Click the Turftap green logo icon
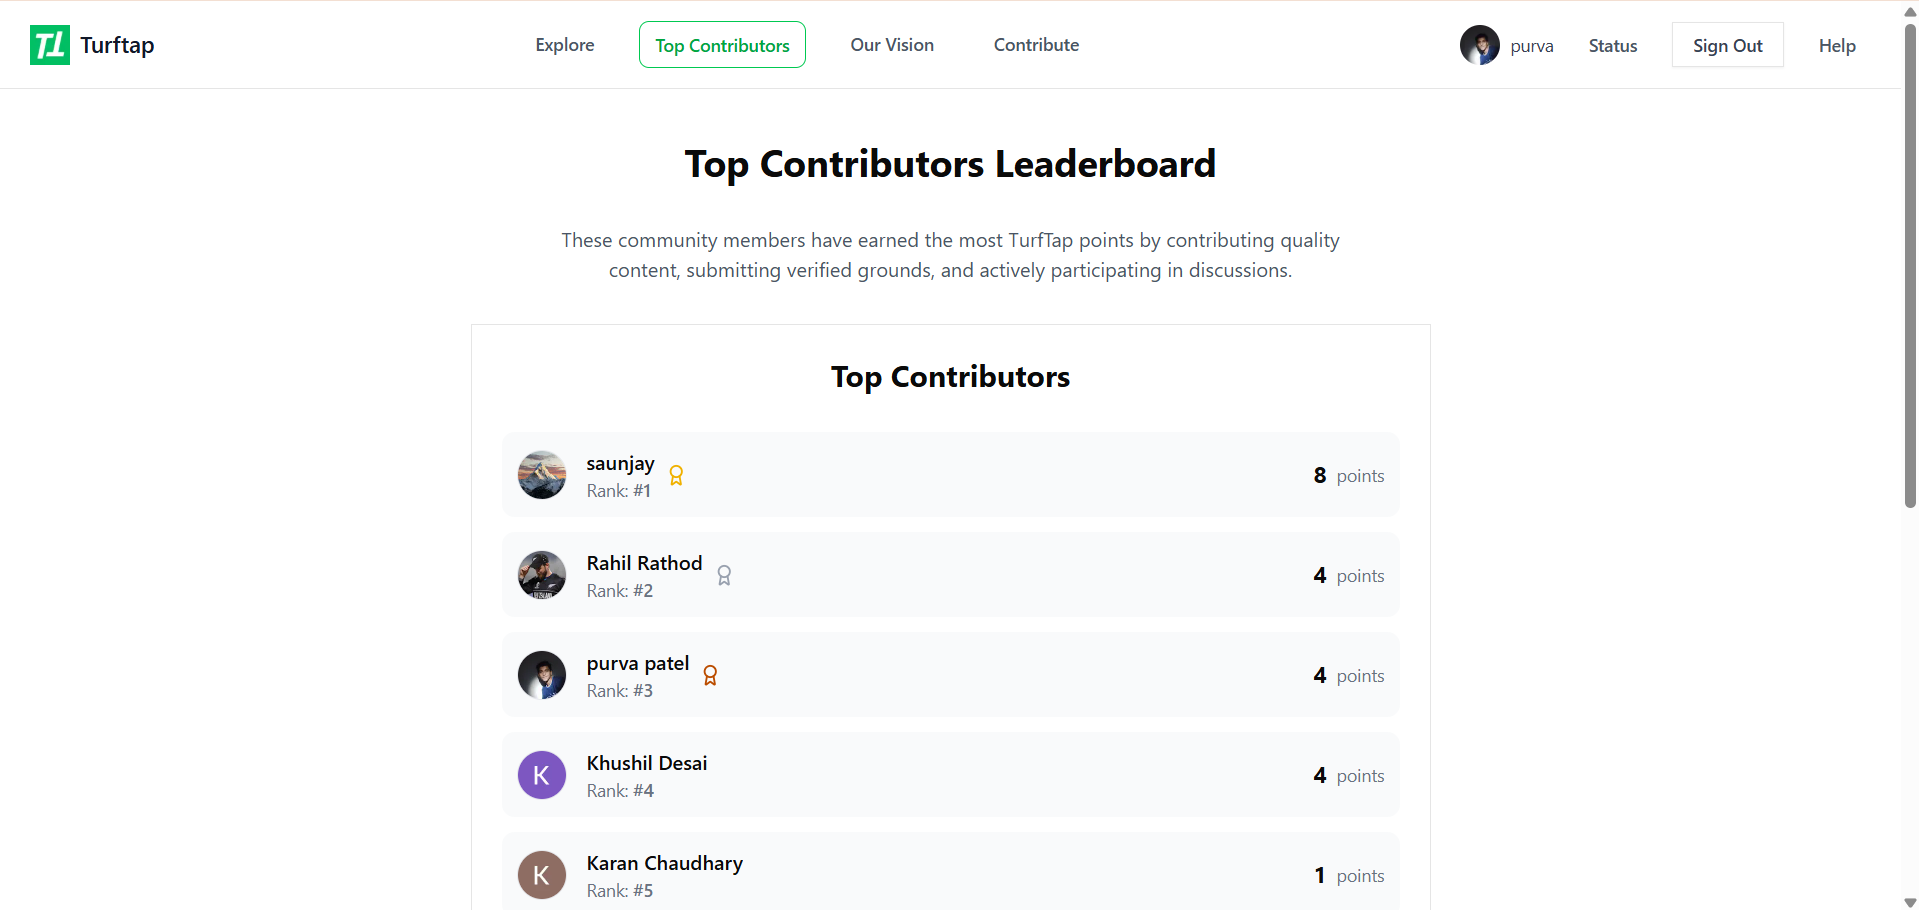The image size is (1919, 910). click(x=50, y=45)
